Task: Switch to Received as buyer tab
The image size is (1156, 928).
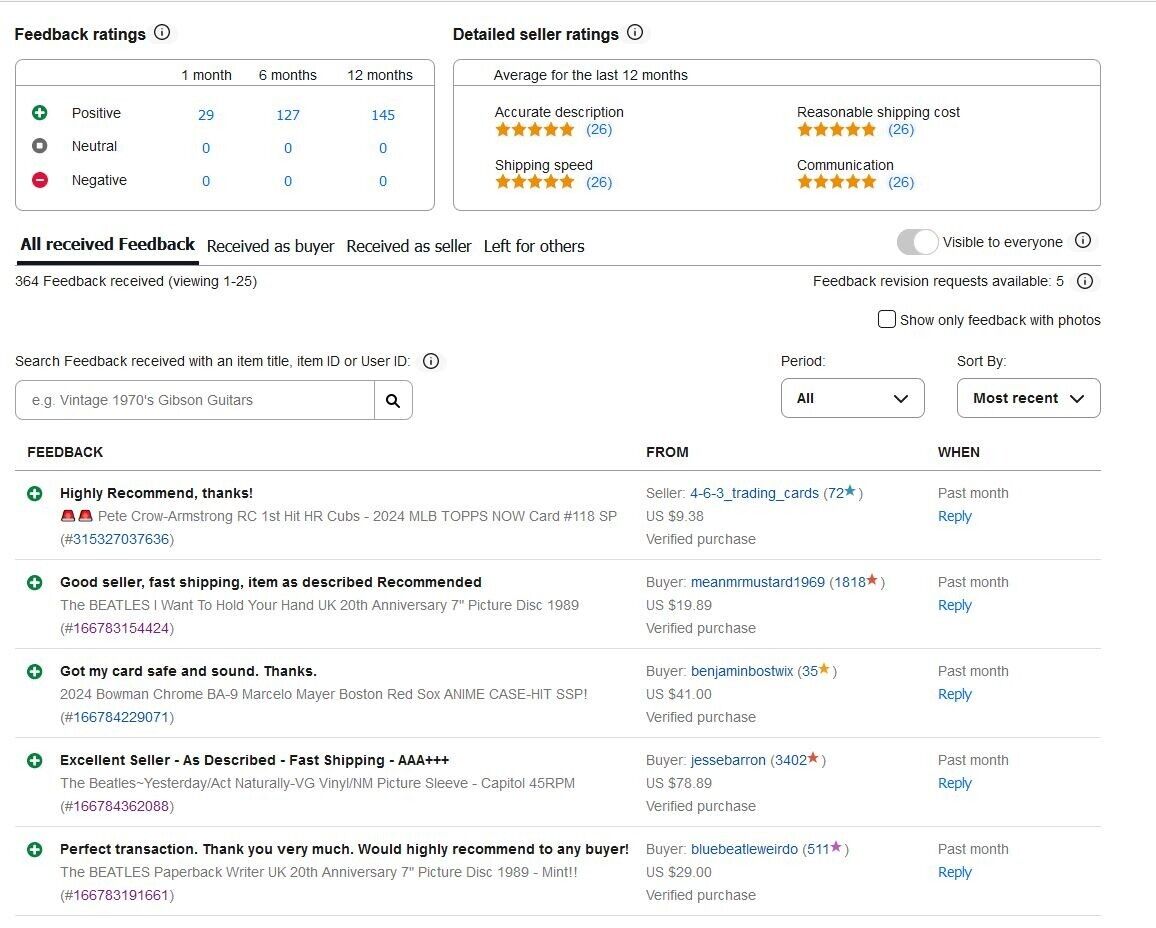Action: click(271, 246)
